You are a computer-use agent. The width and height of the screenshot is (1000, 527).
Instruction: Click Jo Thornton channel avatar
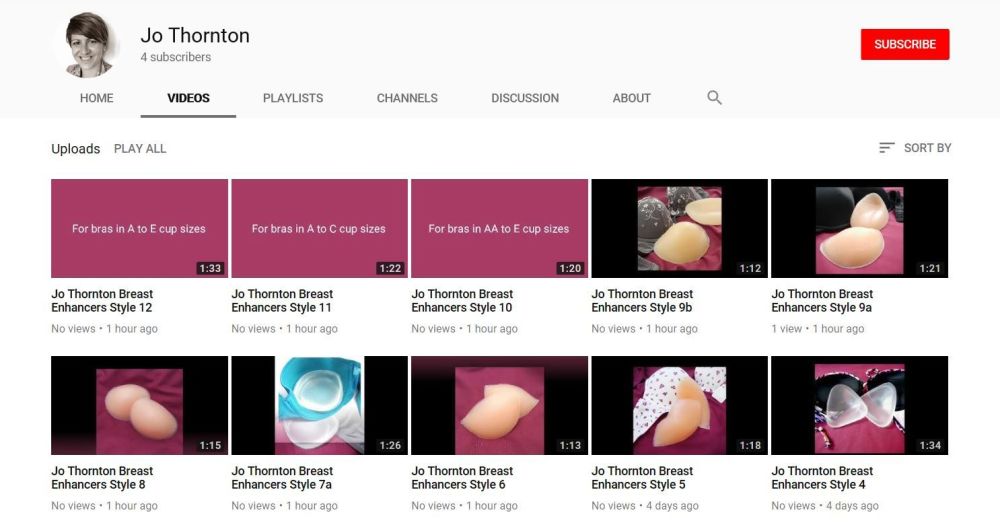click(x=89, y=45)
